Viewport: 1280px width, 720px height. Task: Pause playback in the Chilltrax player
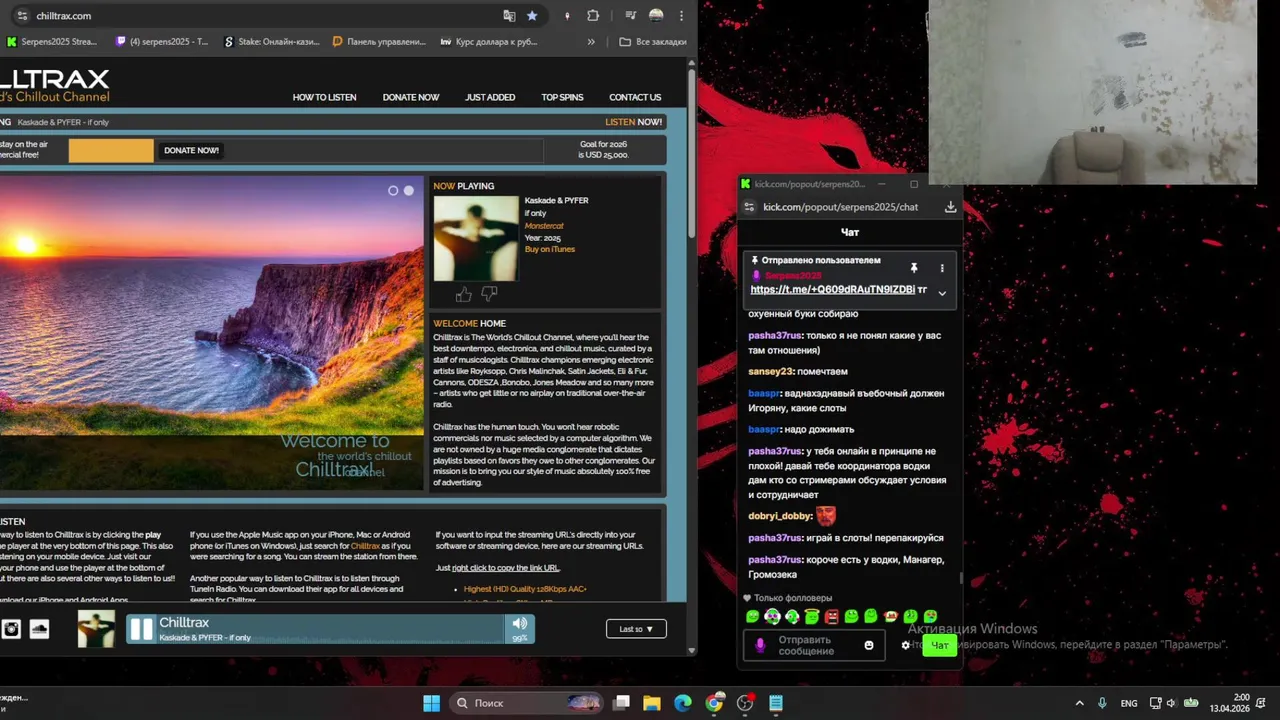141,629
